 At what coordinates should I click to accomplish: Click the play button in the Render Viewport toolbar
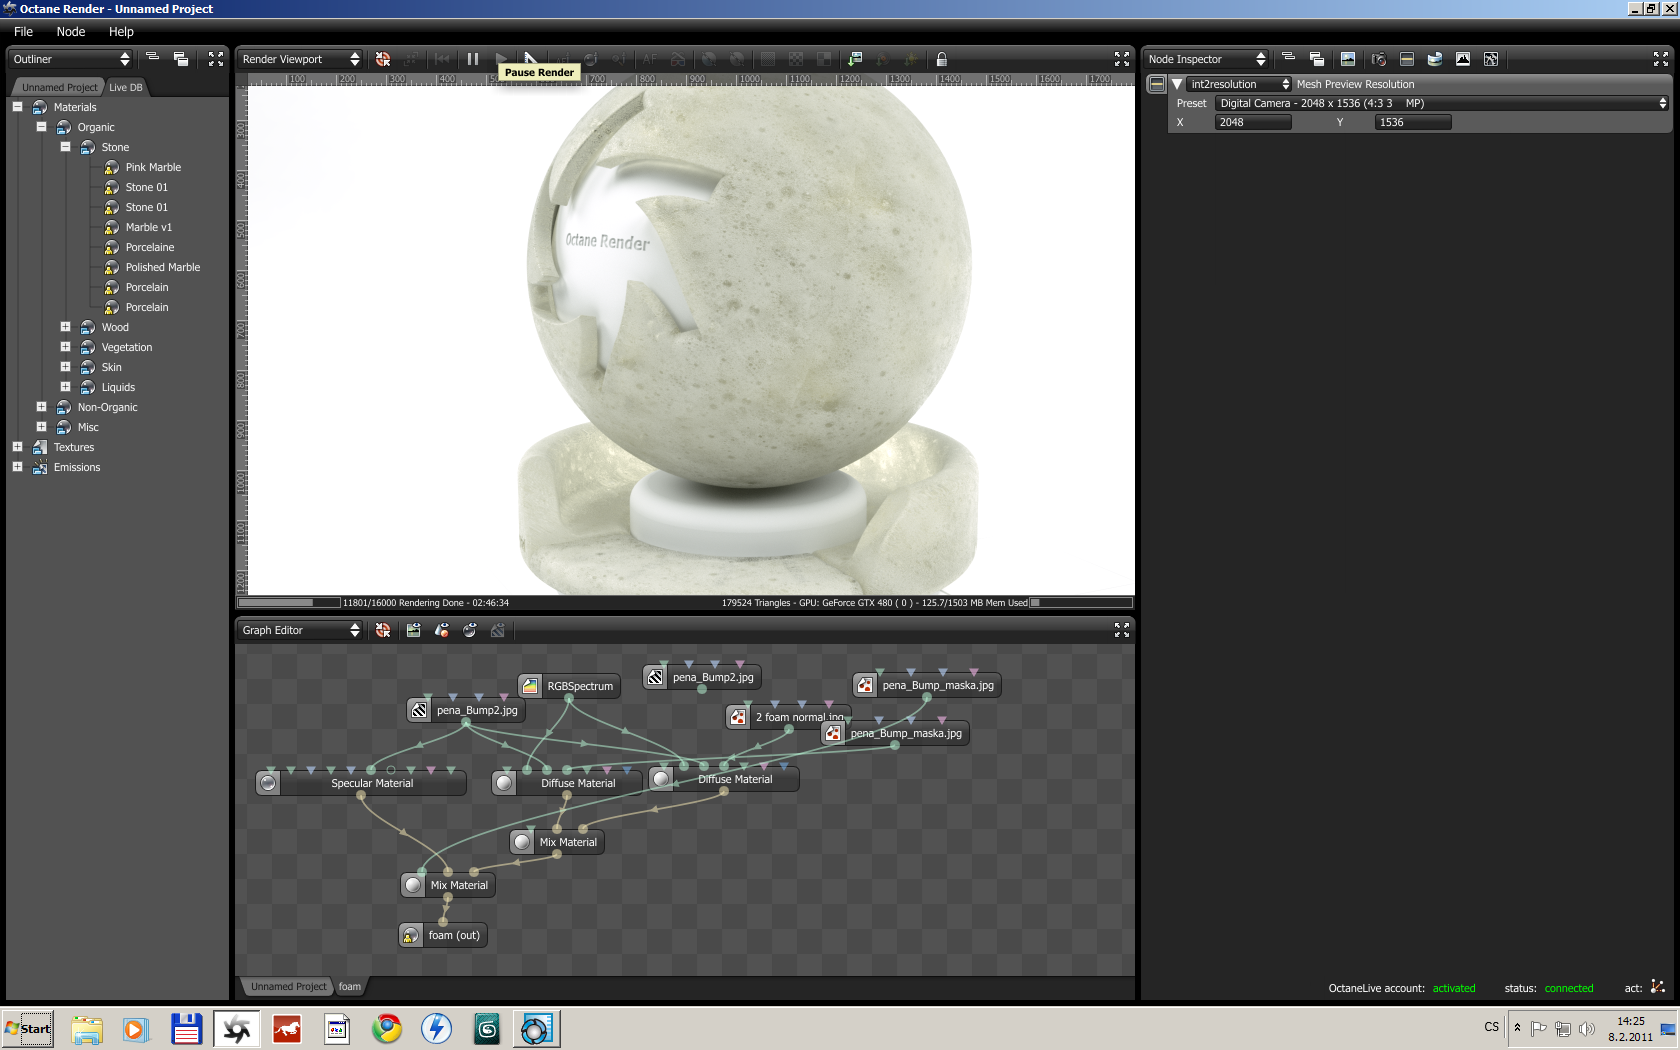click(501, 59)
